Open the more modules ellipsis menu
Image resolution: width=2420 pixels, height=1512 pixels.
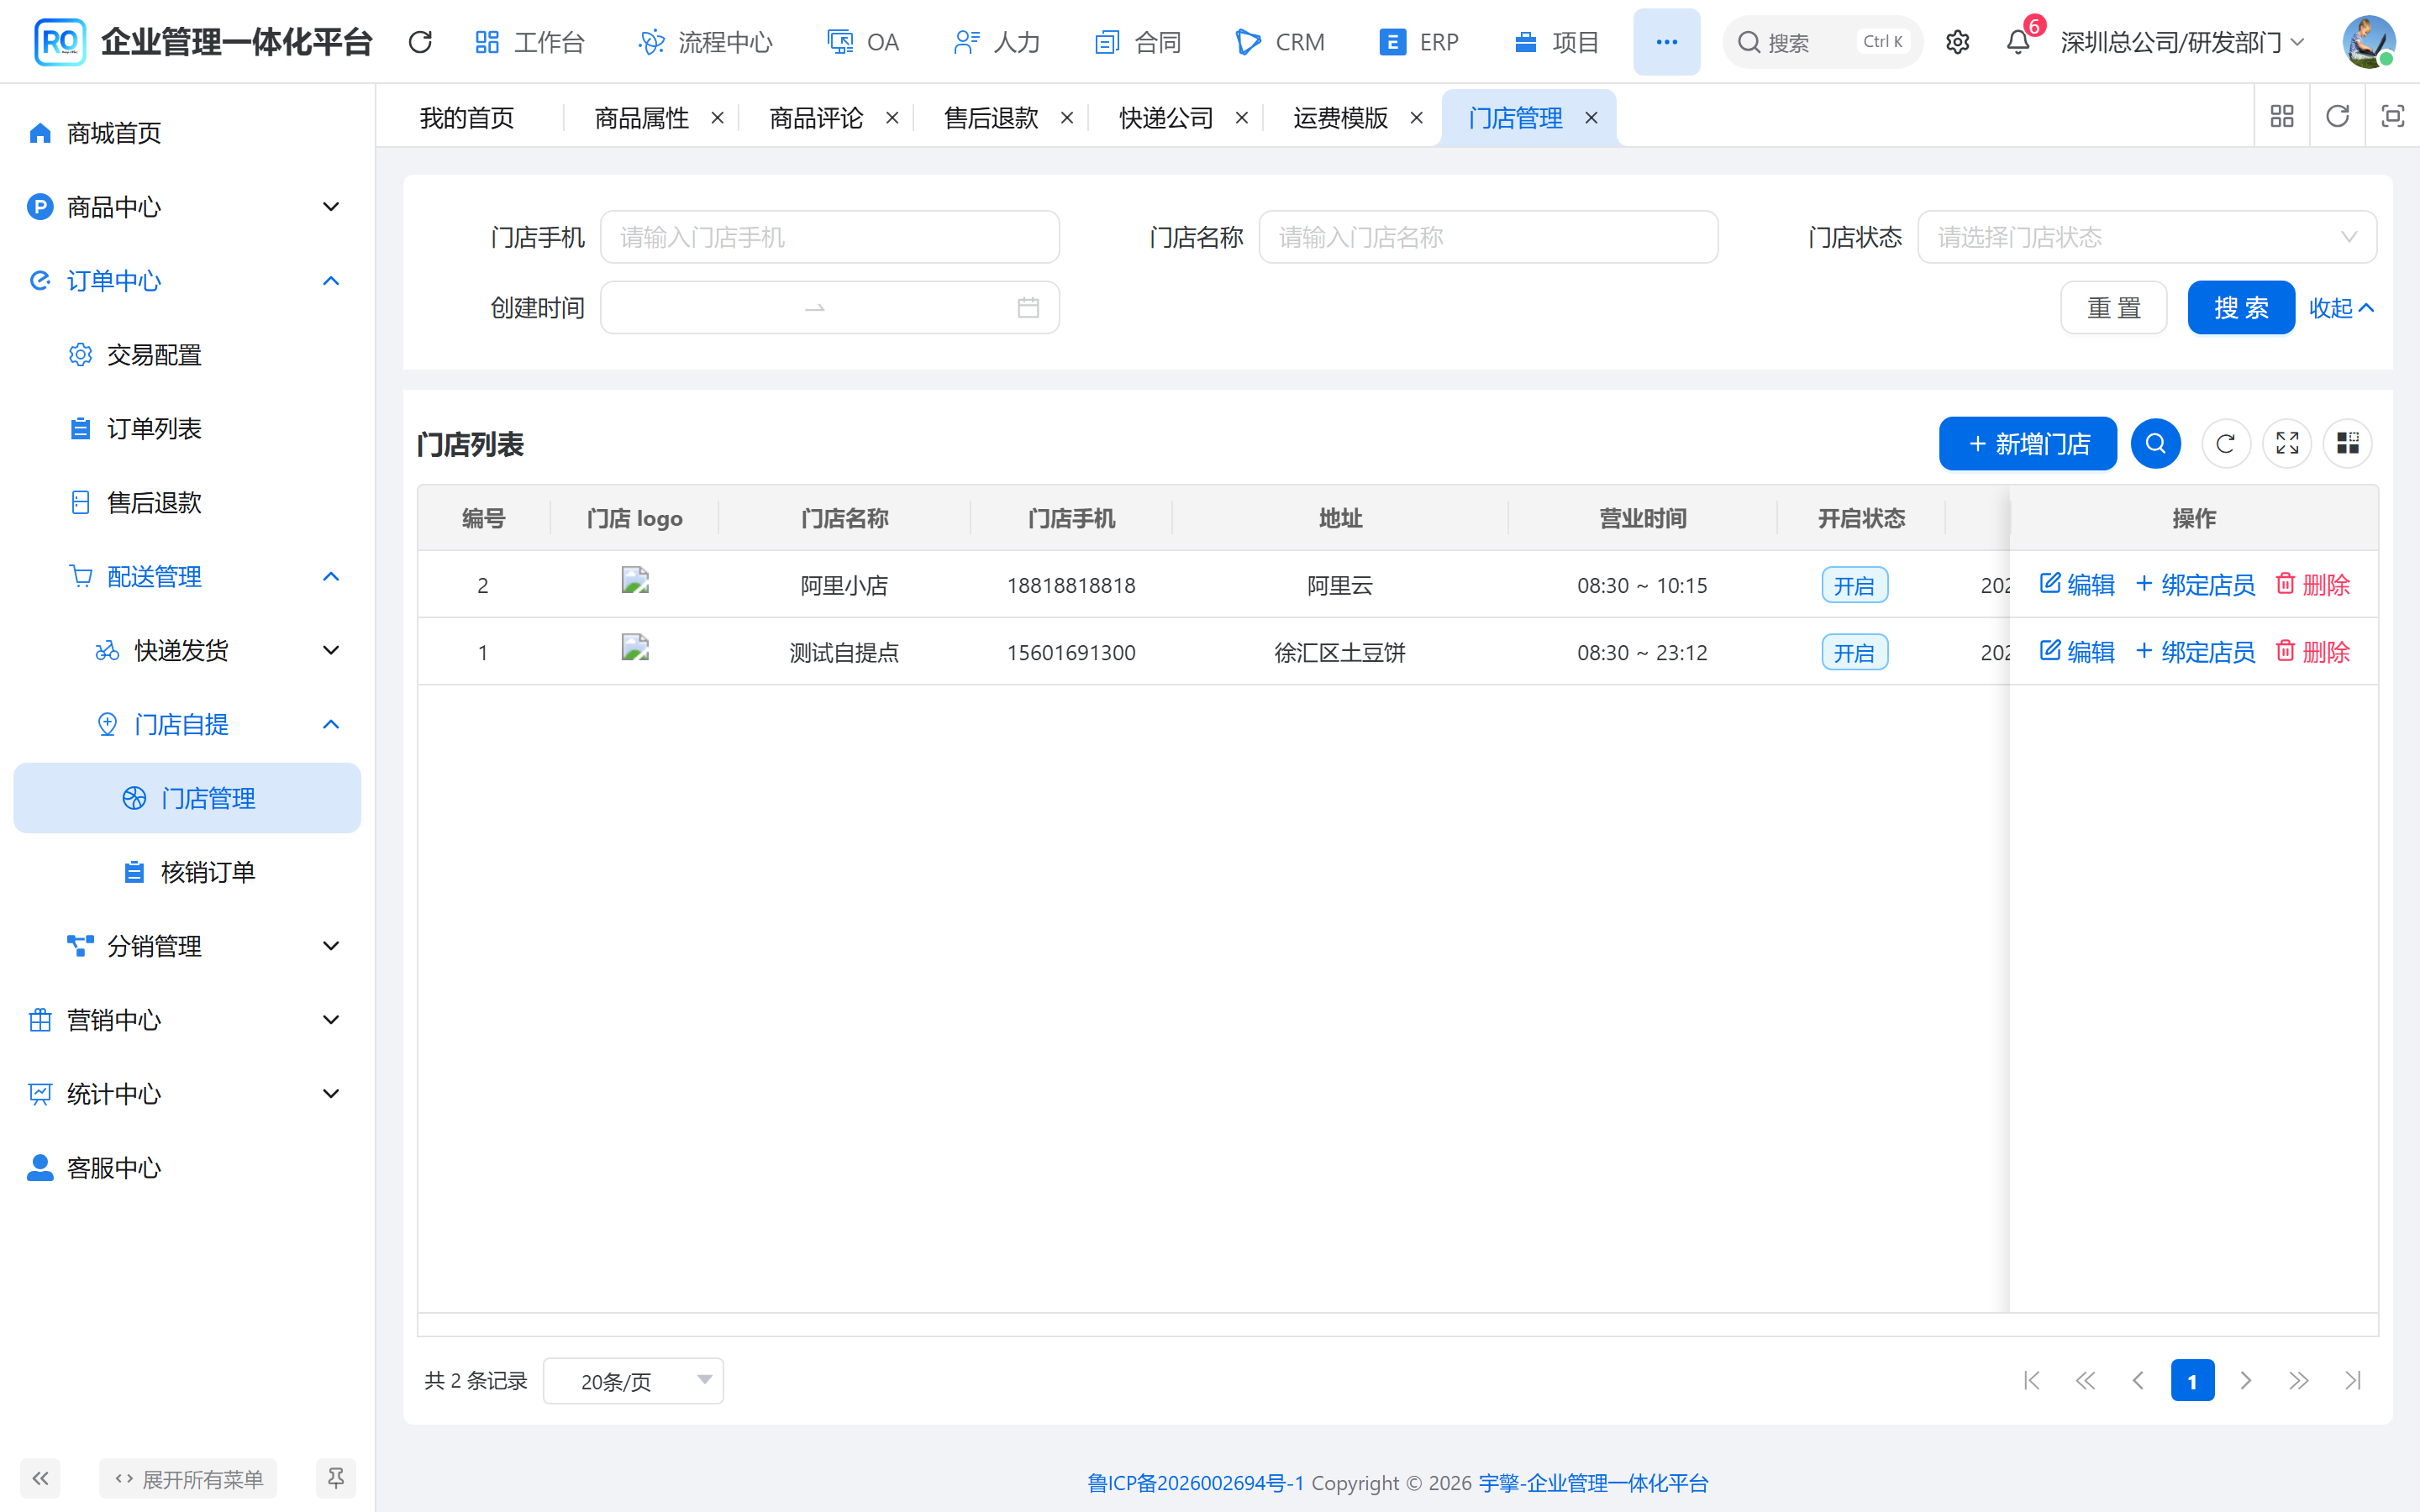1666,42
